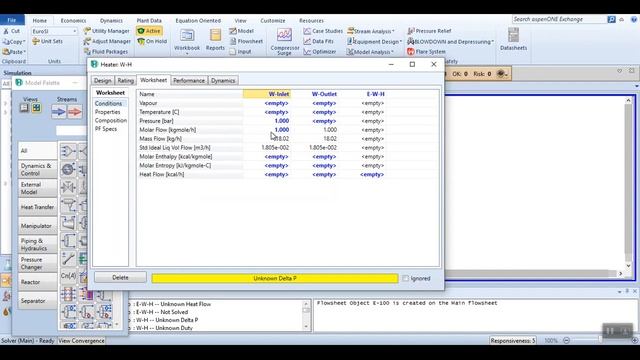Open Performance tab in Heater window

189,80
